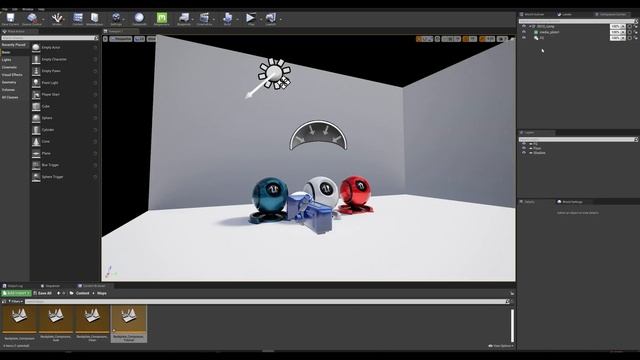Viewport: 640px width, 360px height.
Task: Toggle eye icon of Shadow layer
Action: [x=524, y=153]
